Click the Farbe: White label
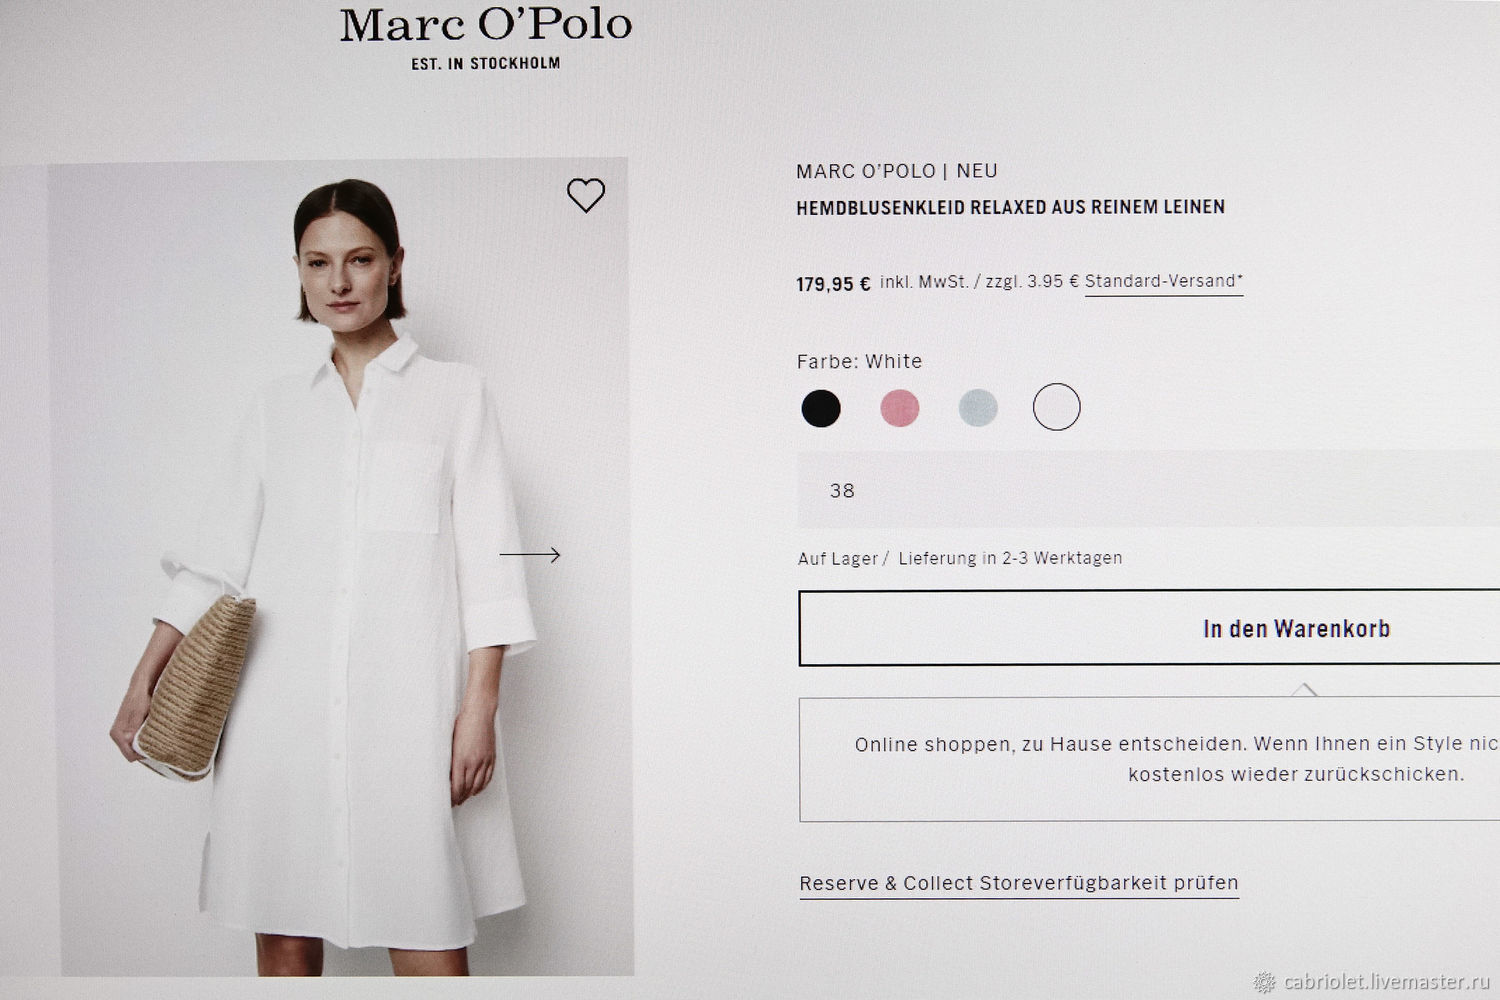Image resolution: width=1500 pixels, height=1000 pixels. (859, 361)
